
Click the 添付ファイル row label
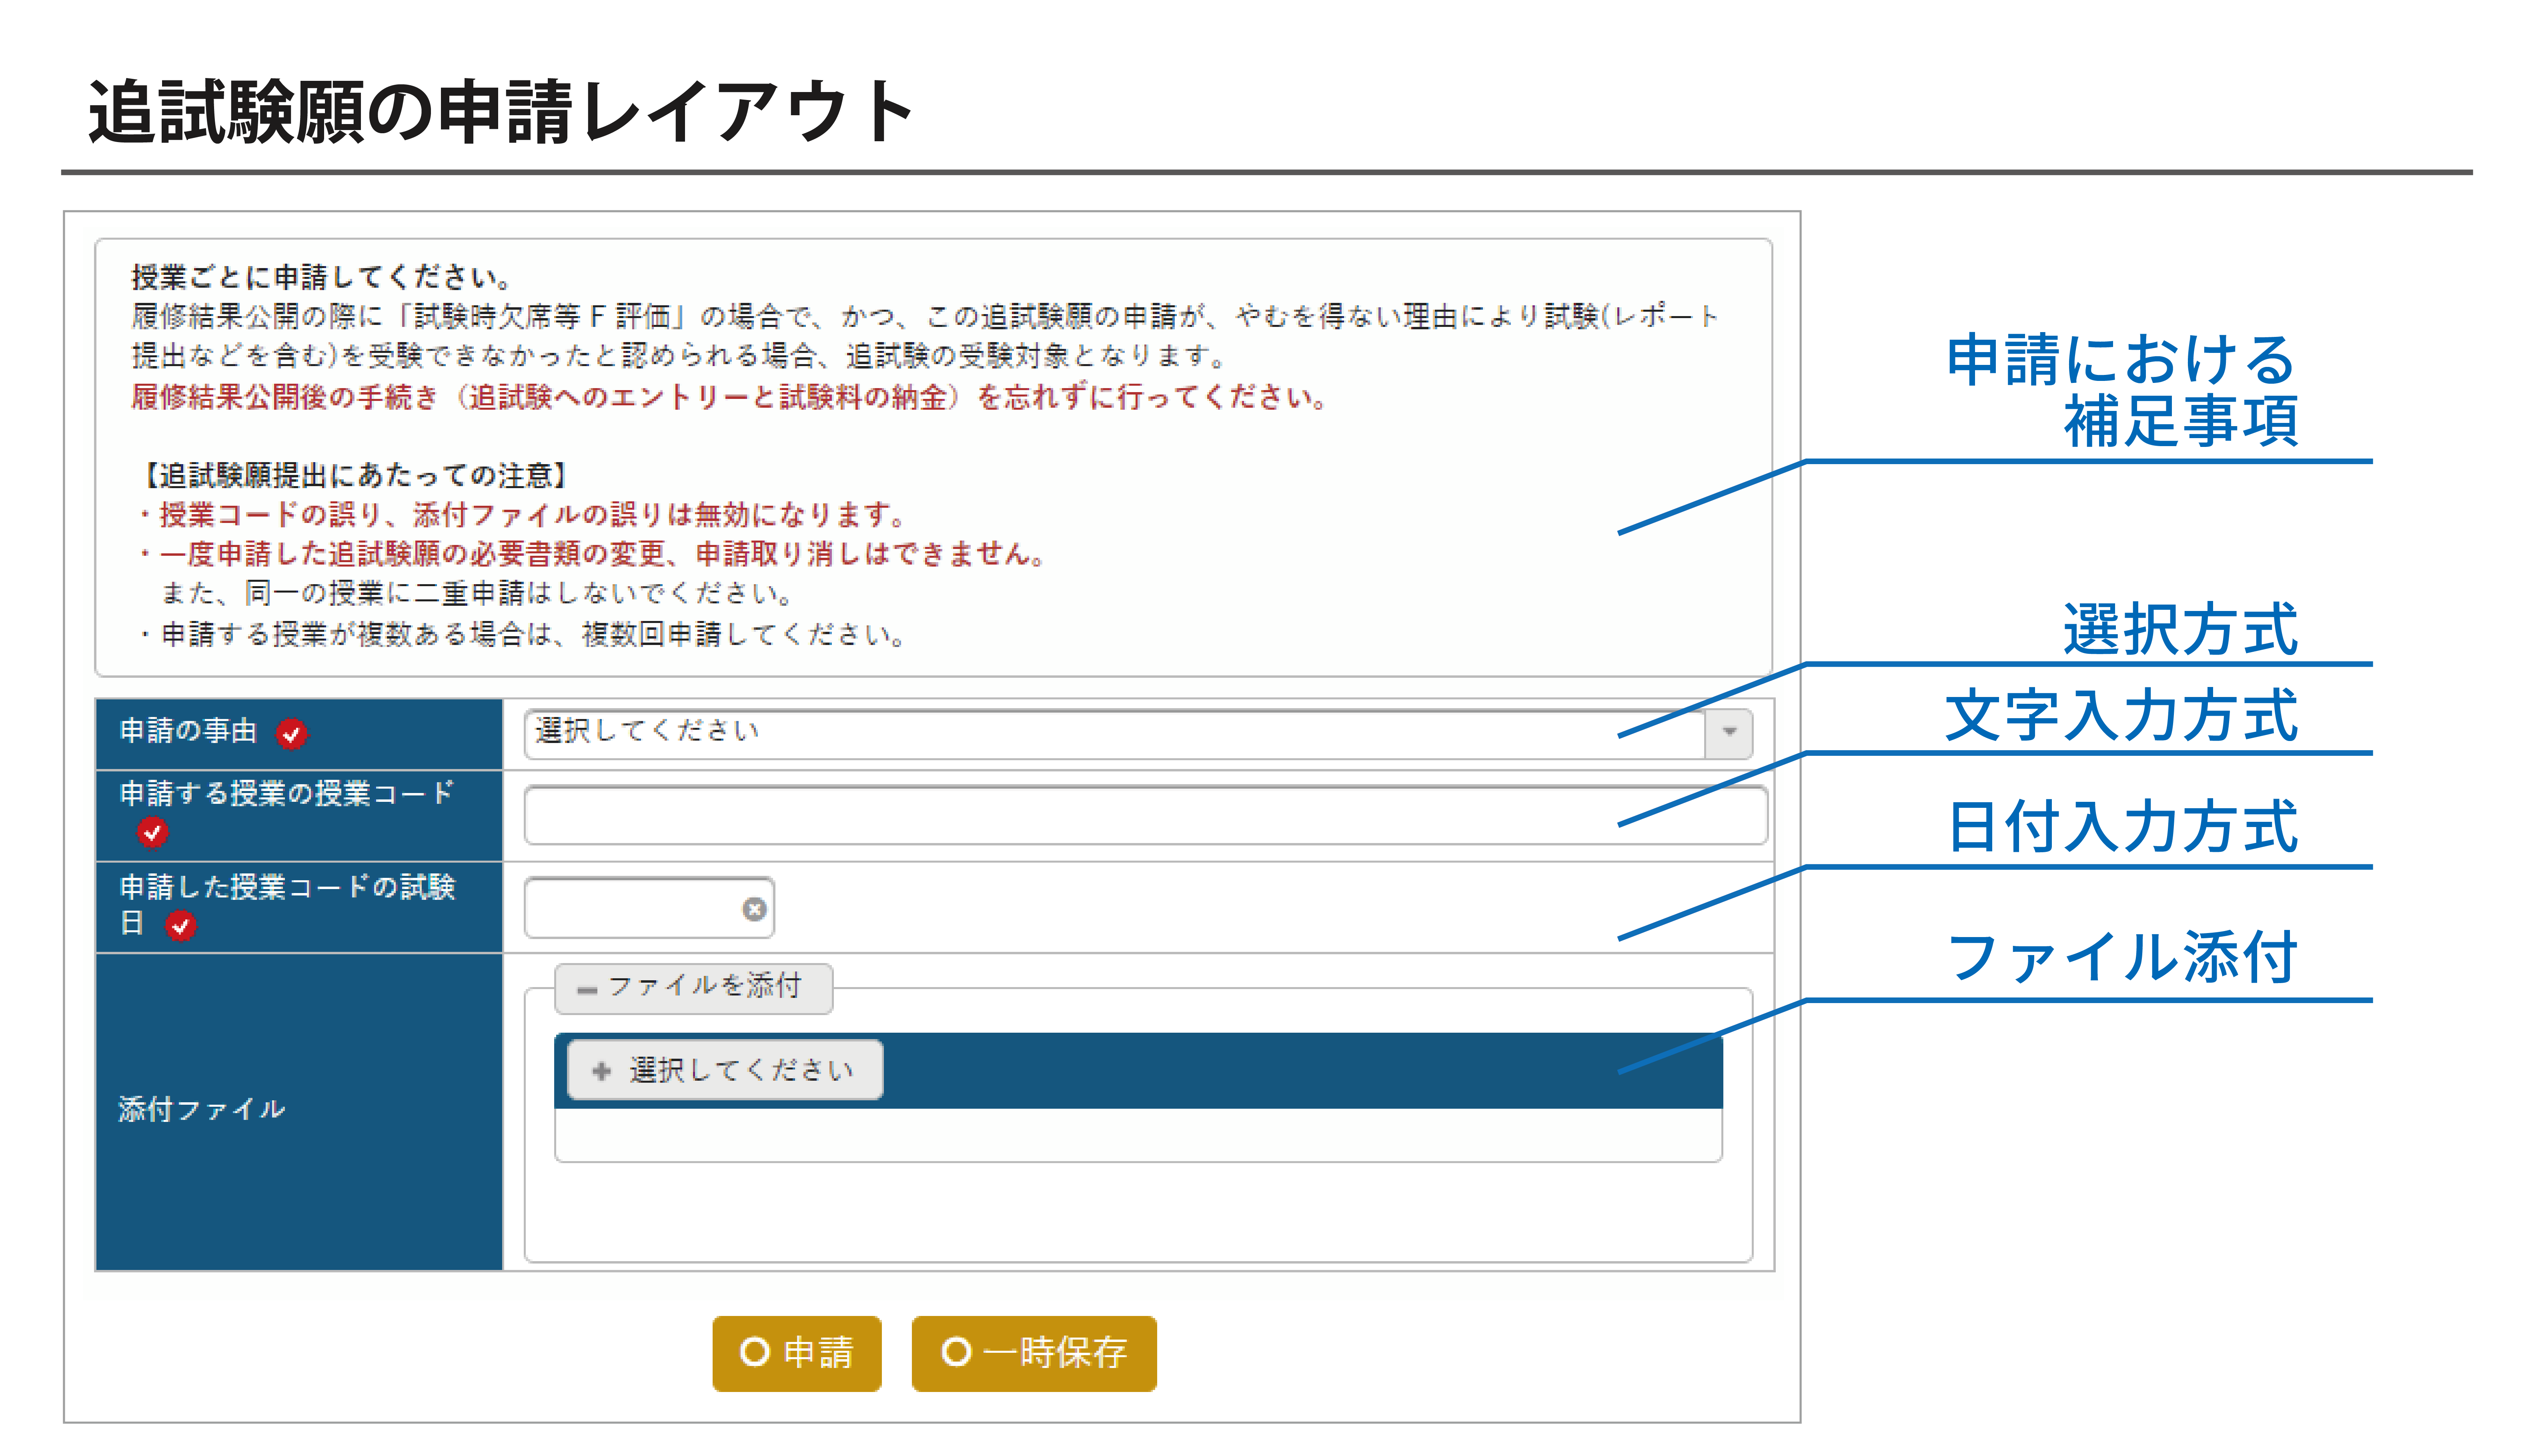[x=202, y=1110]
